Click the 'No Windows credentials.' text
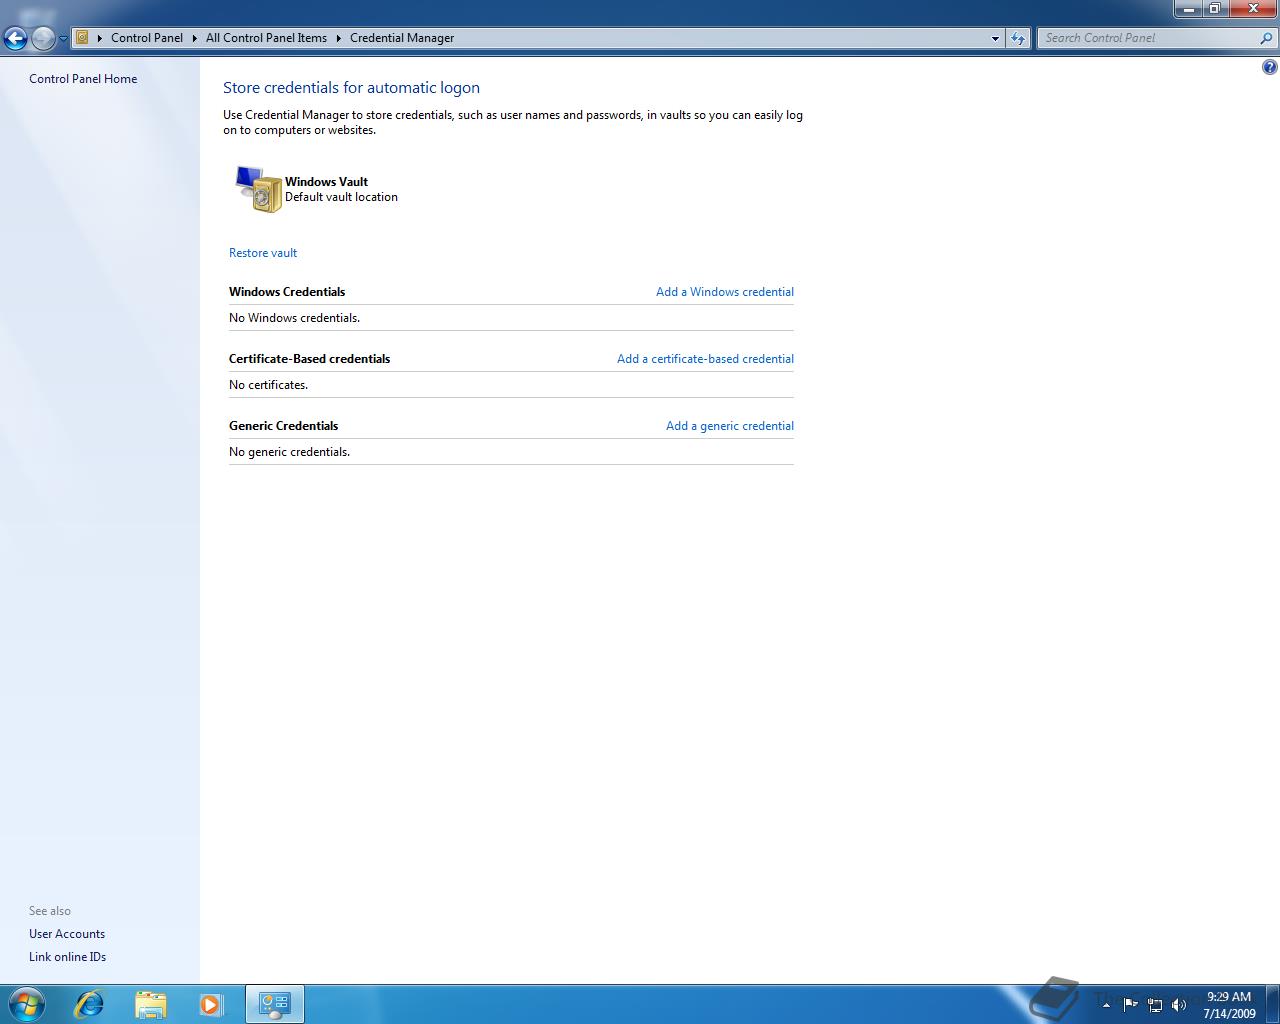1280x1024 pixels. 294,318
